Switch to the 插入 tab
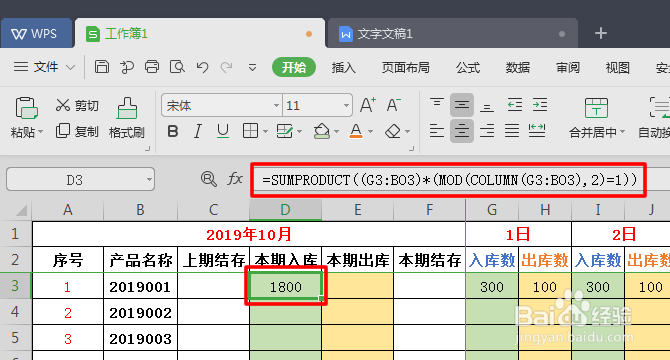Image resolution: width=670 pixels, height=360 pixels. click(343, 67)
